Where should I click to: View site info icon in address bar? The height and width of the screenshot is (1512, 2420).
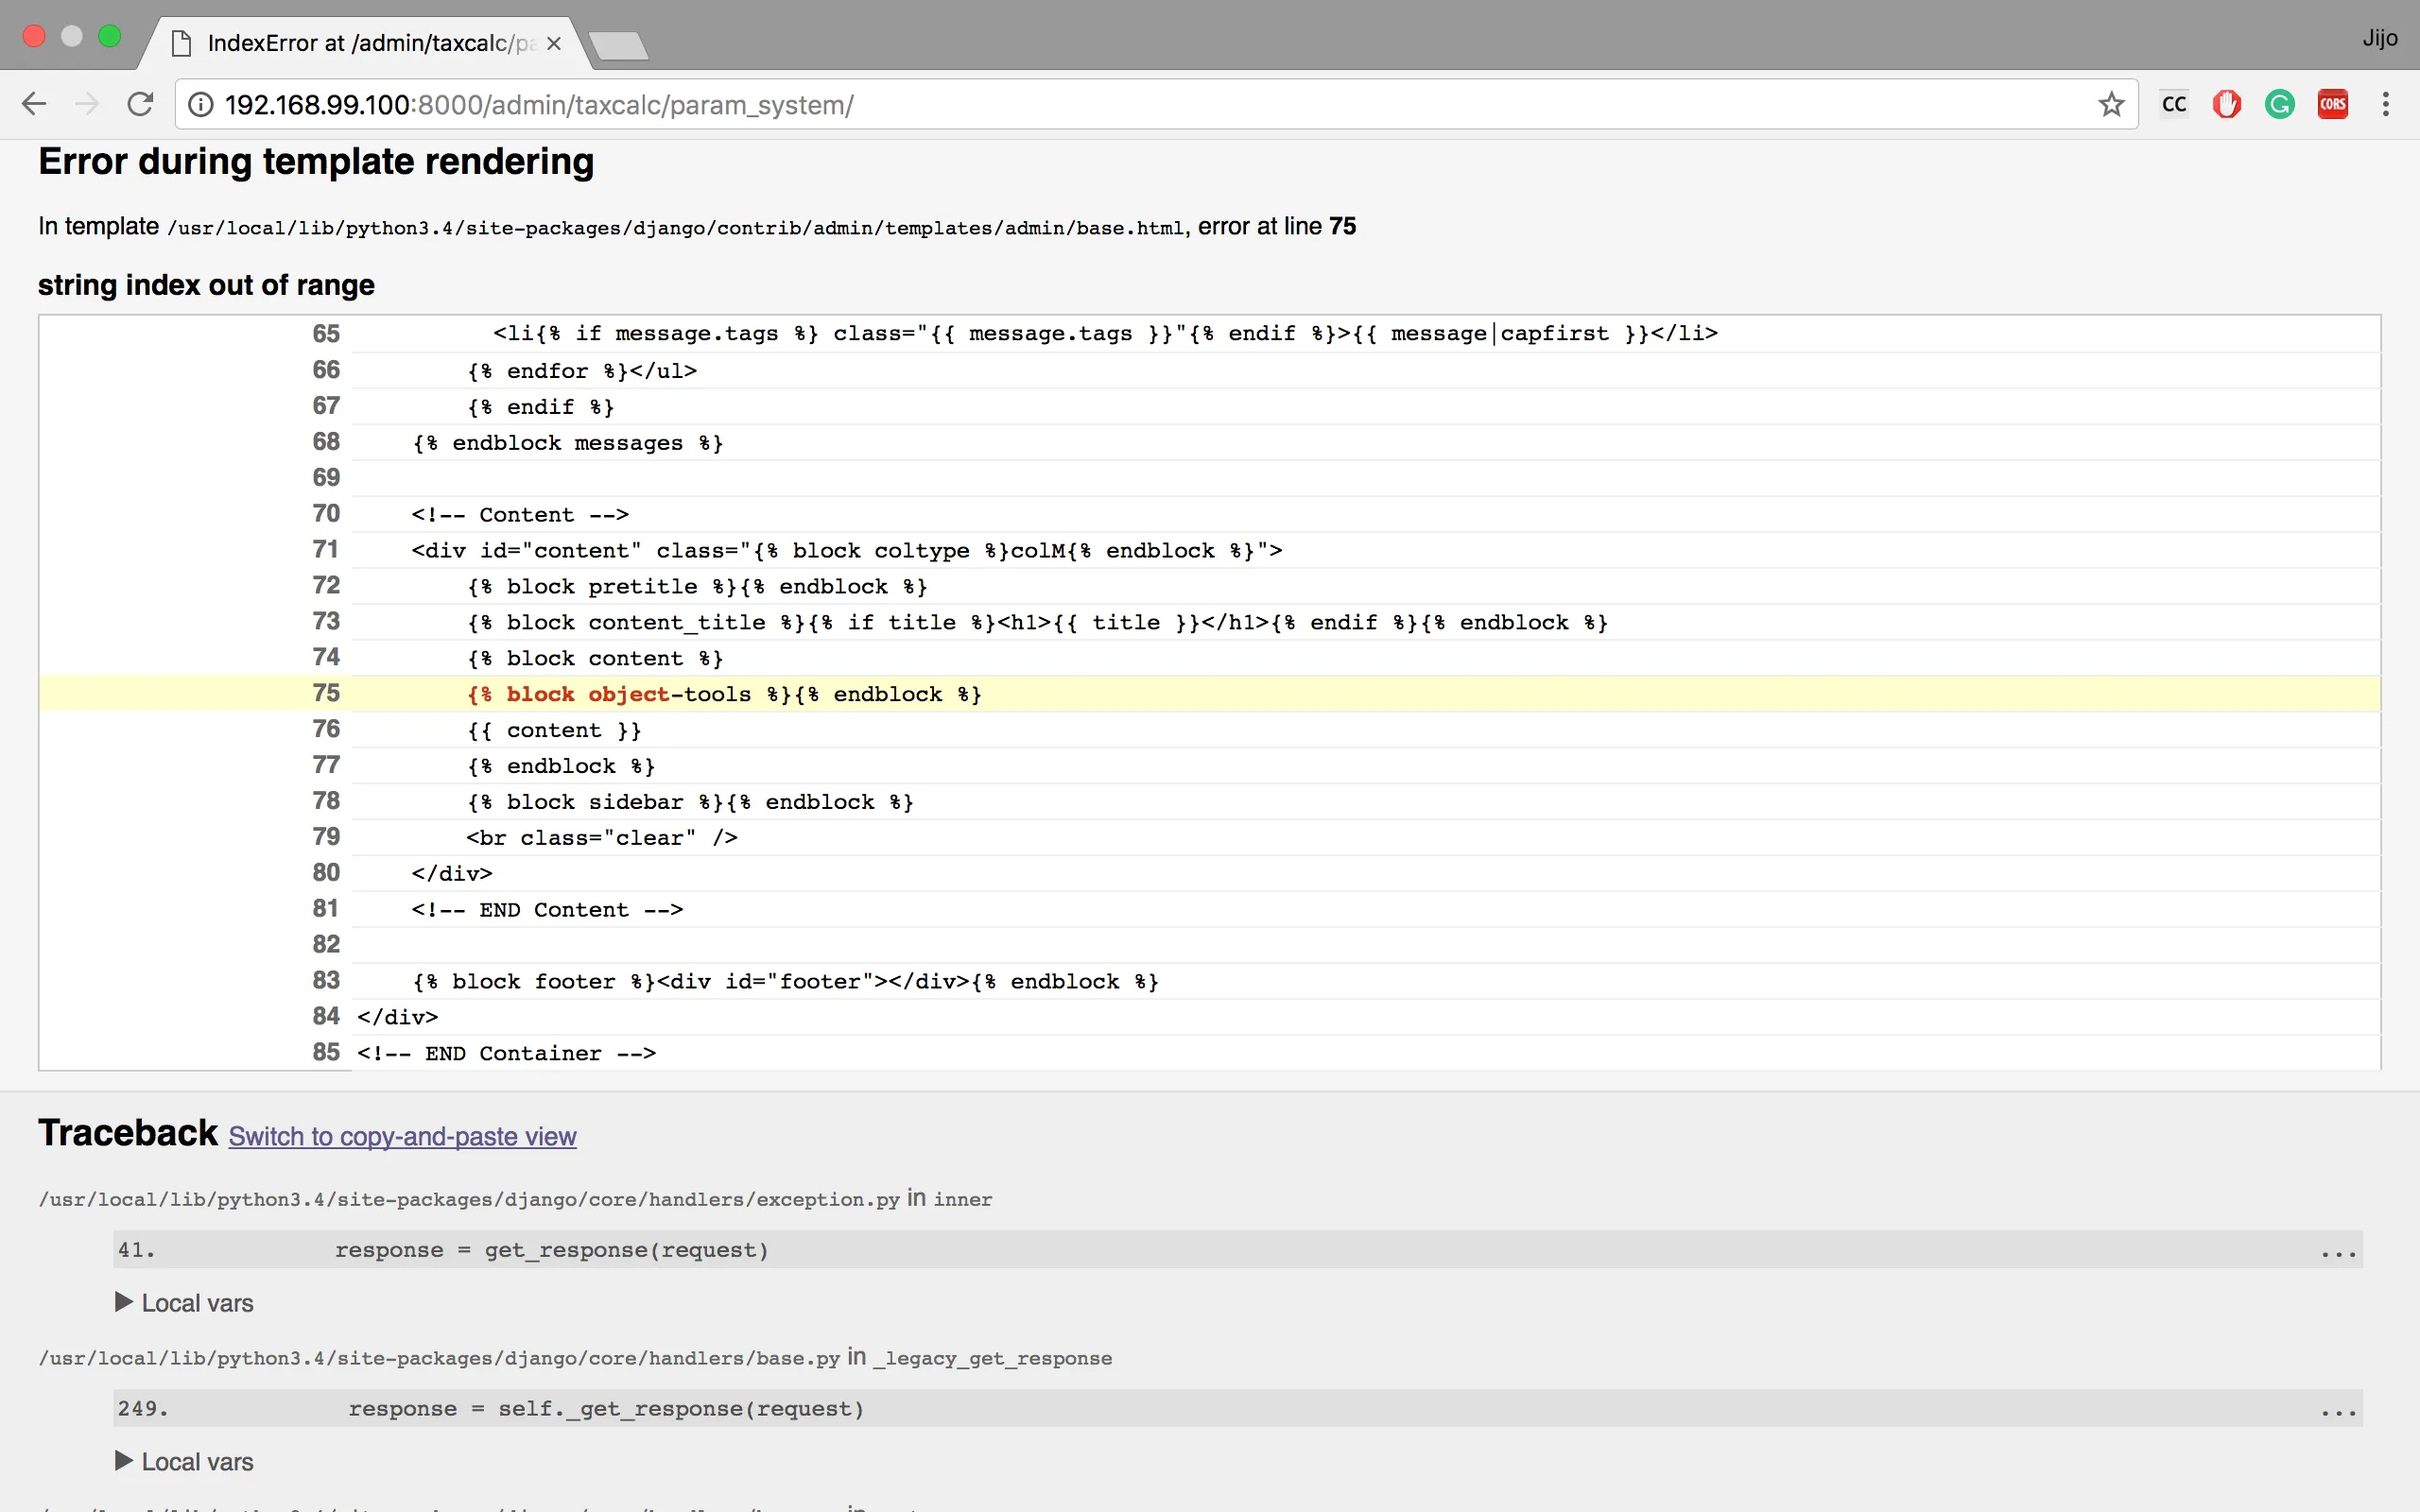(201, 104)
